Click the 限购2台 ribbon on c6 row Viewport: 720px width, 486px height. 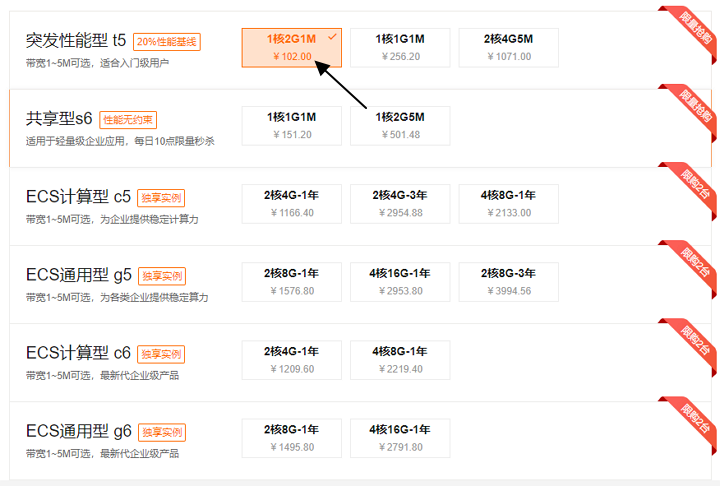(692, 344)
